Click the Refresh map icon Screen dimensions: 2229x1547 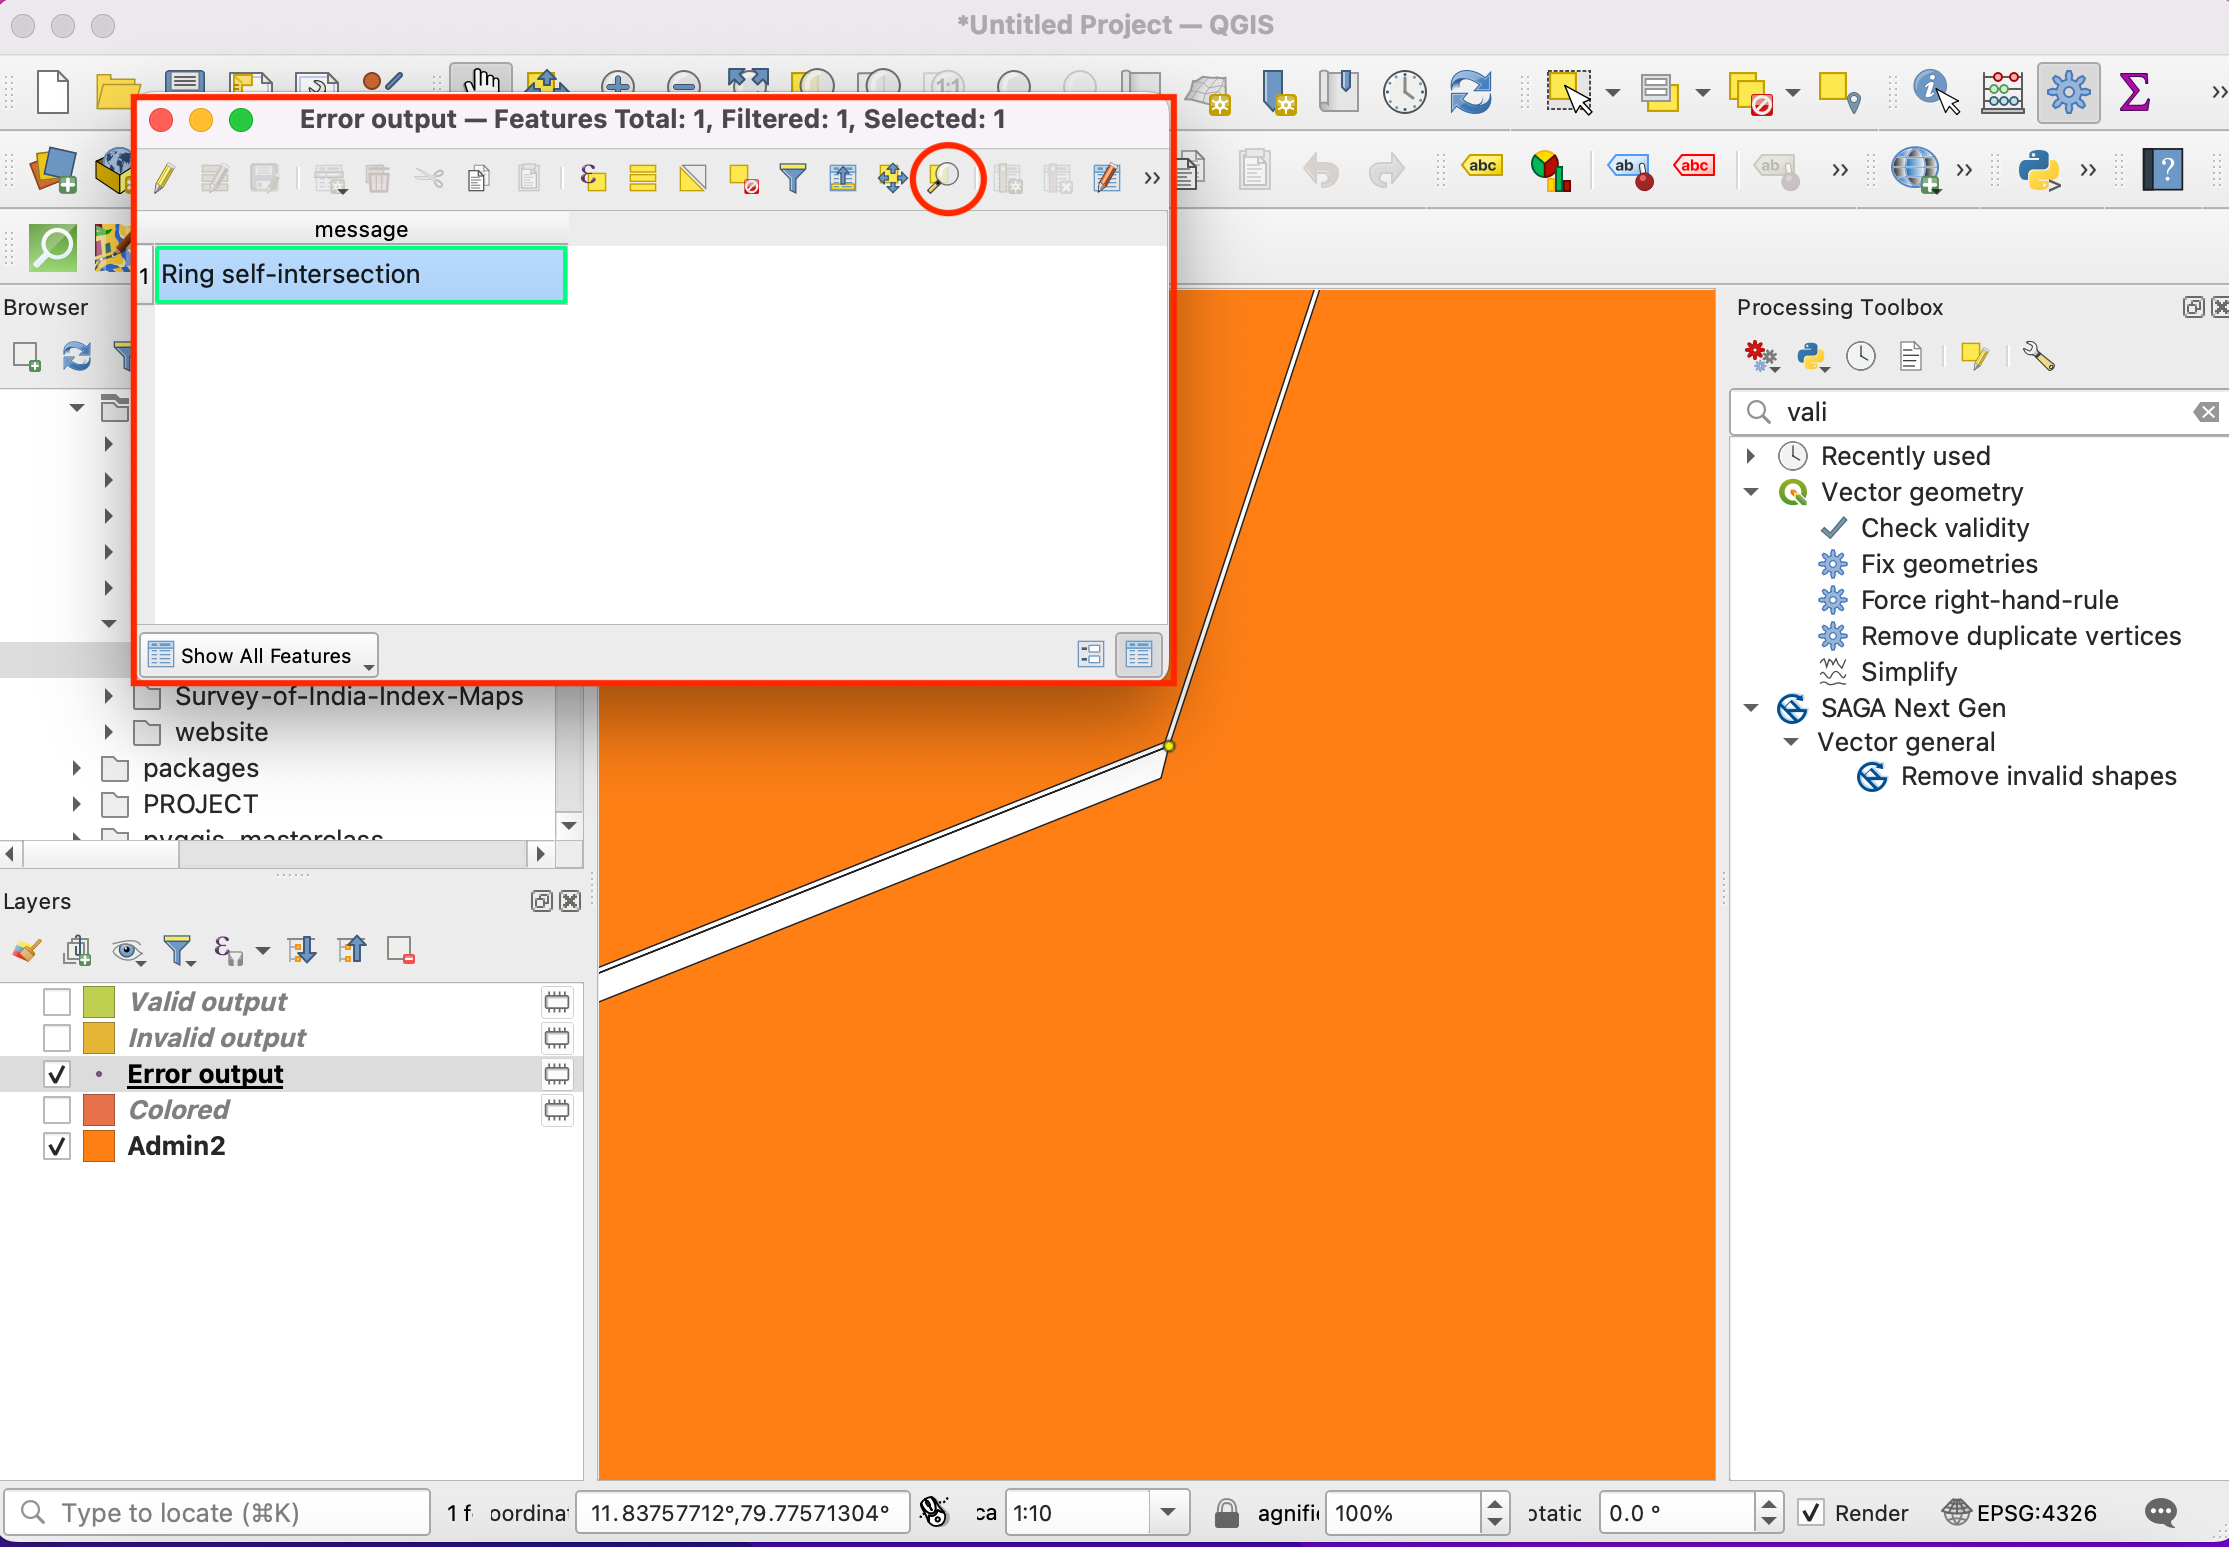click(x=1470, y=92)
